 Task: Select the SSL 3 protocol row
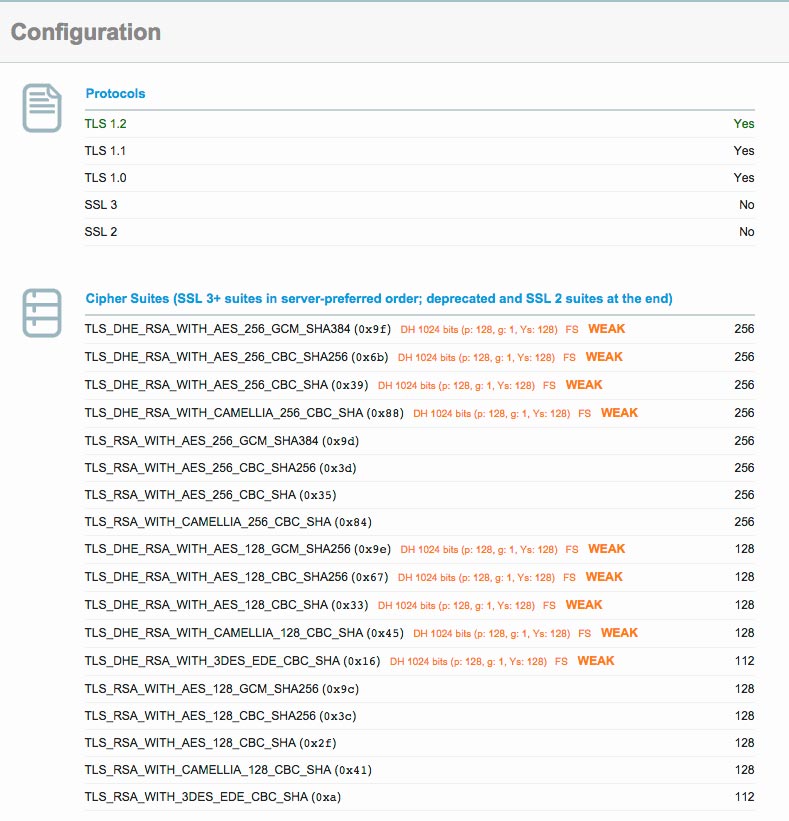419,205
